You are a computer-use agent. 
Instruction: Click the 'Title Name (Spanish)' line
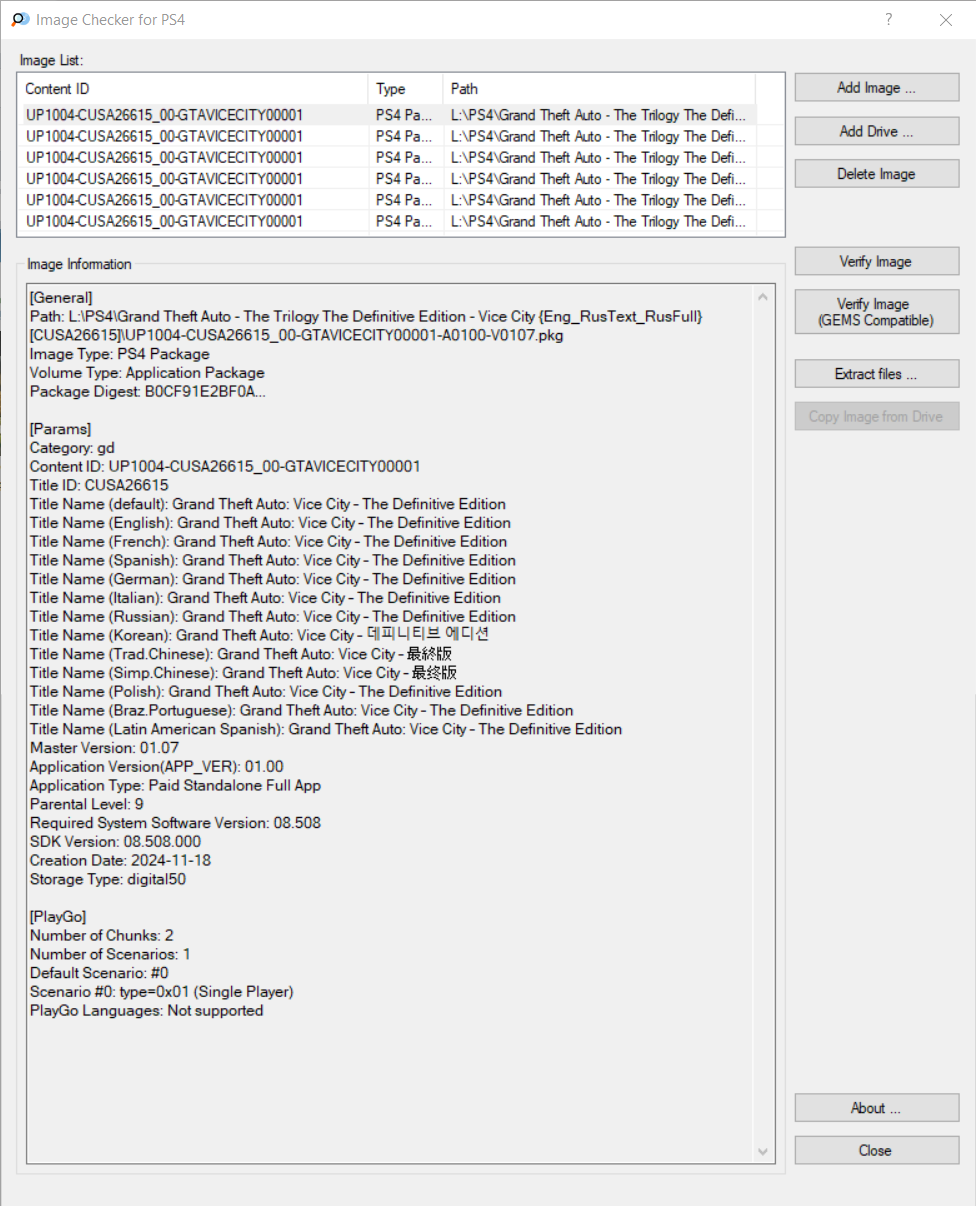[273, 560]
